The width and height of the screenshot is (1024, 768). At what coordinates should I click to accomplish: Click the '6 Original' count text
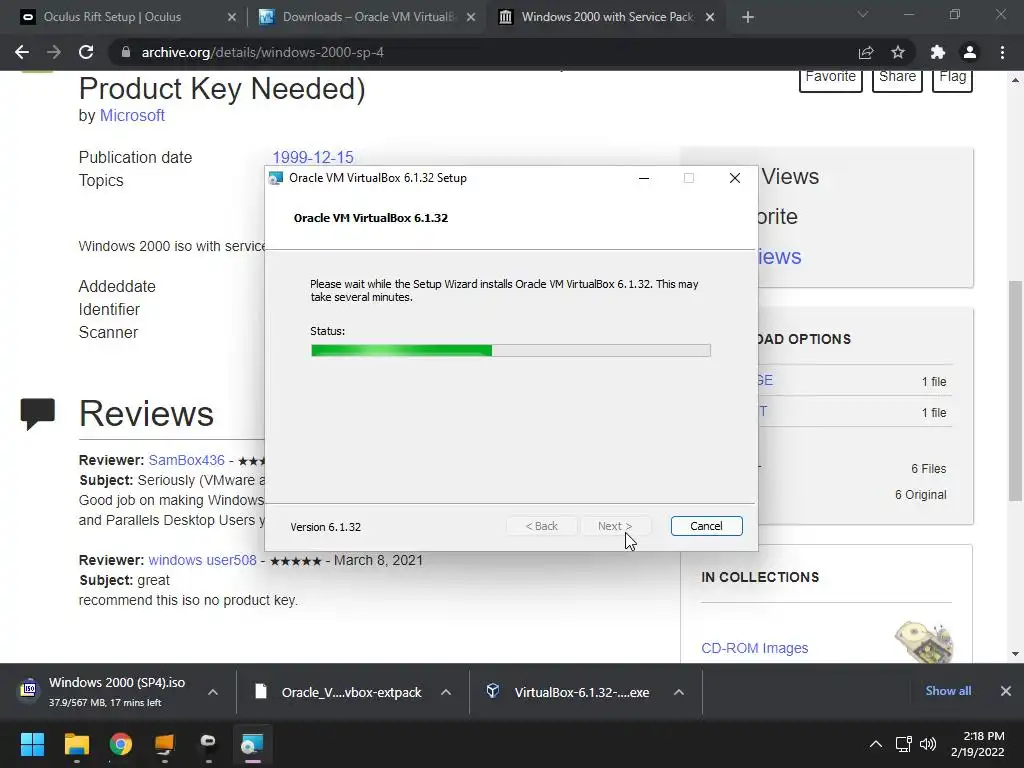coord(920,495)
